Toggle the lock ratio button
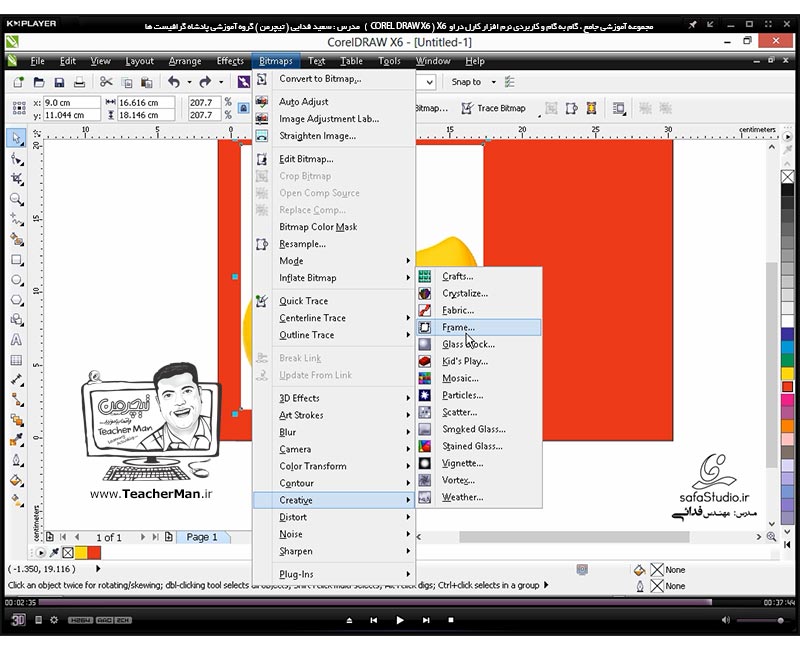 pos(244,108)
